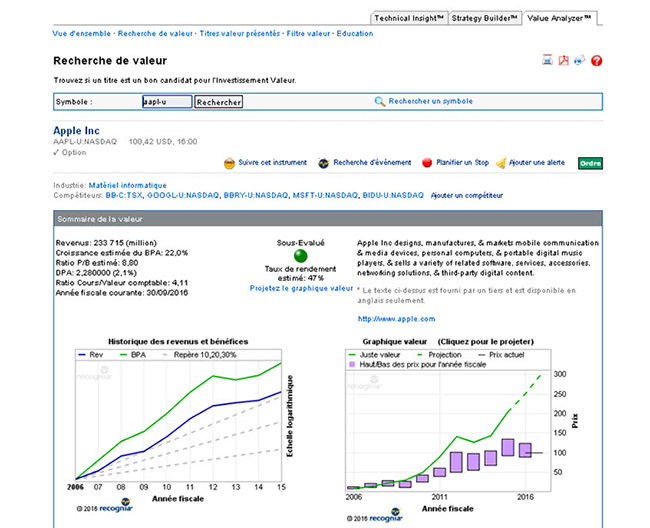Viewport: 650px width, 528px height.
Task: Click the 'Revenus: 233 715 (million)' text
Action: [106, 243]
